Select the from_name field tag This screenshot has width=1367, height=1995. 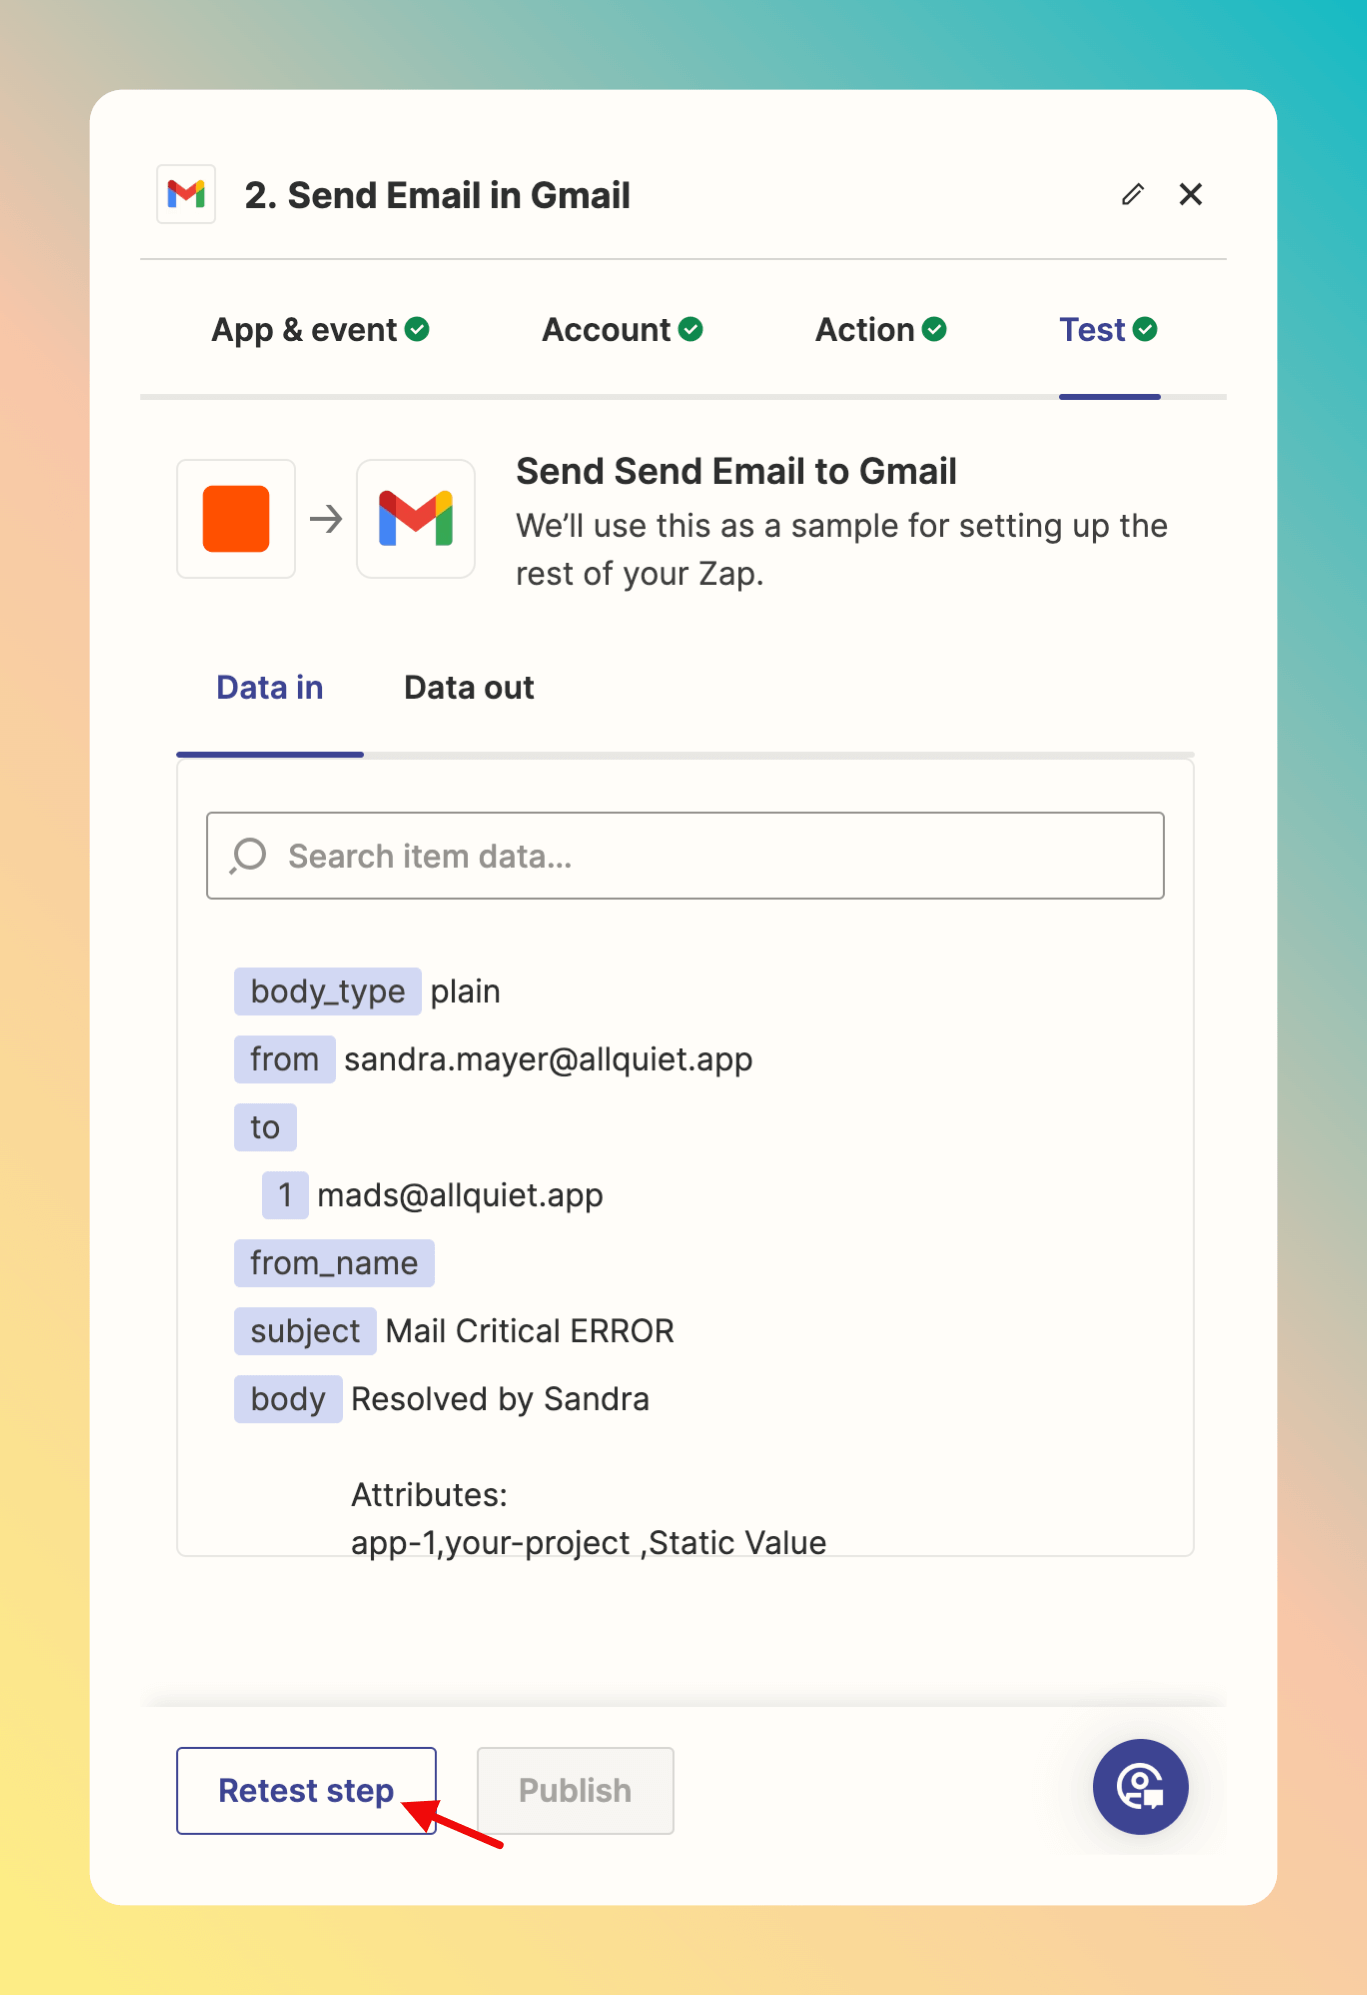(x=334, y=1263)
